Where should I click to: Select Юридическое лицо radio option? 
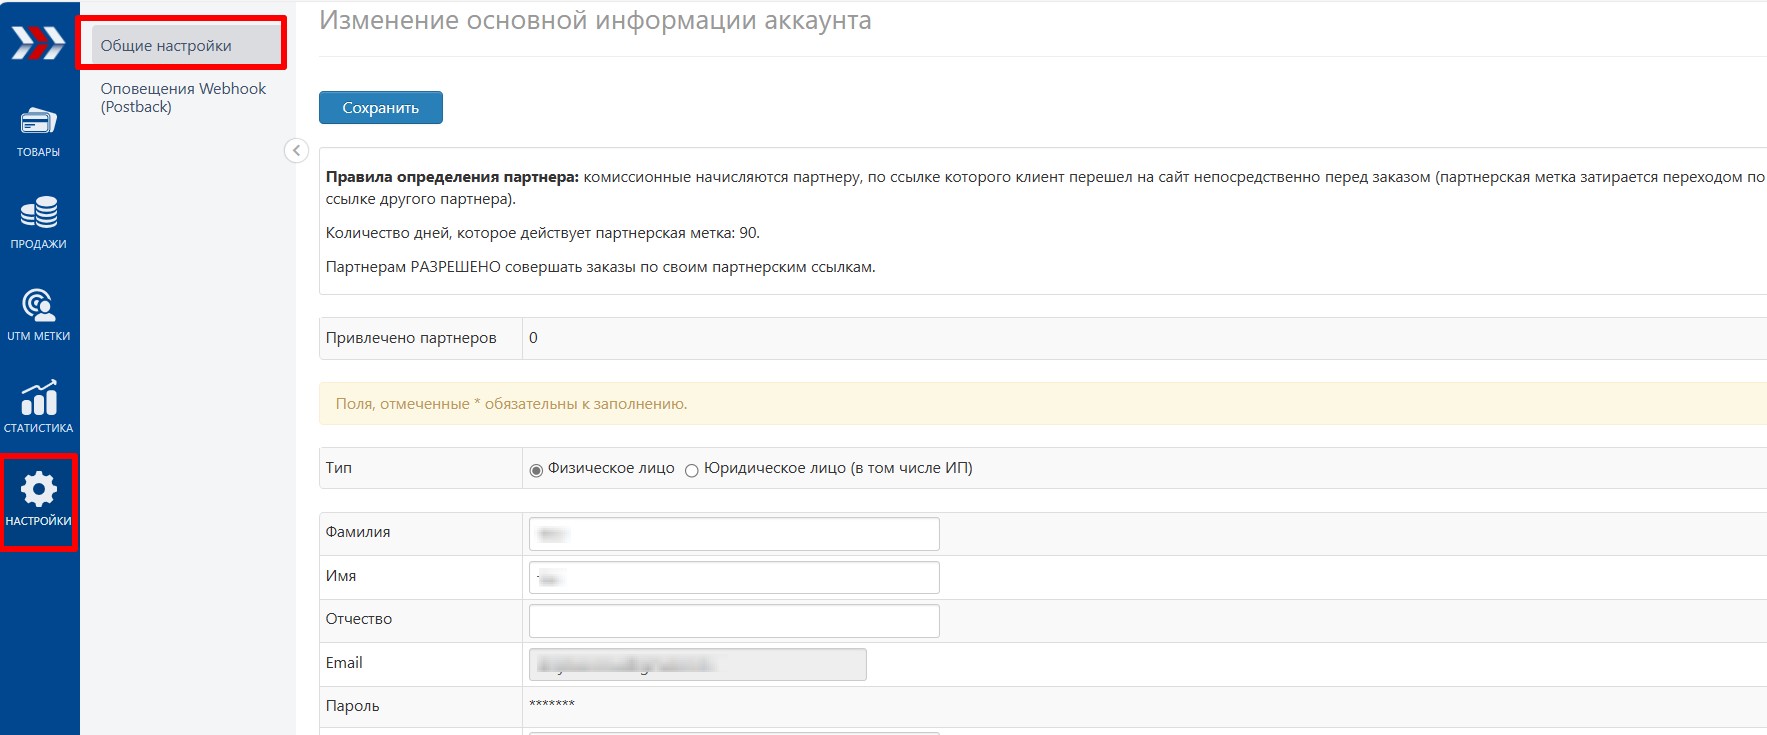coord(691,470)
